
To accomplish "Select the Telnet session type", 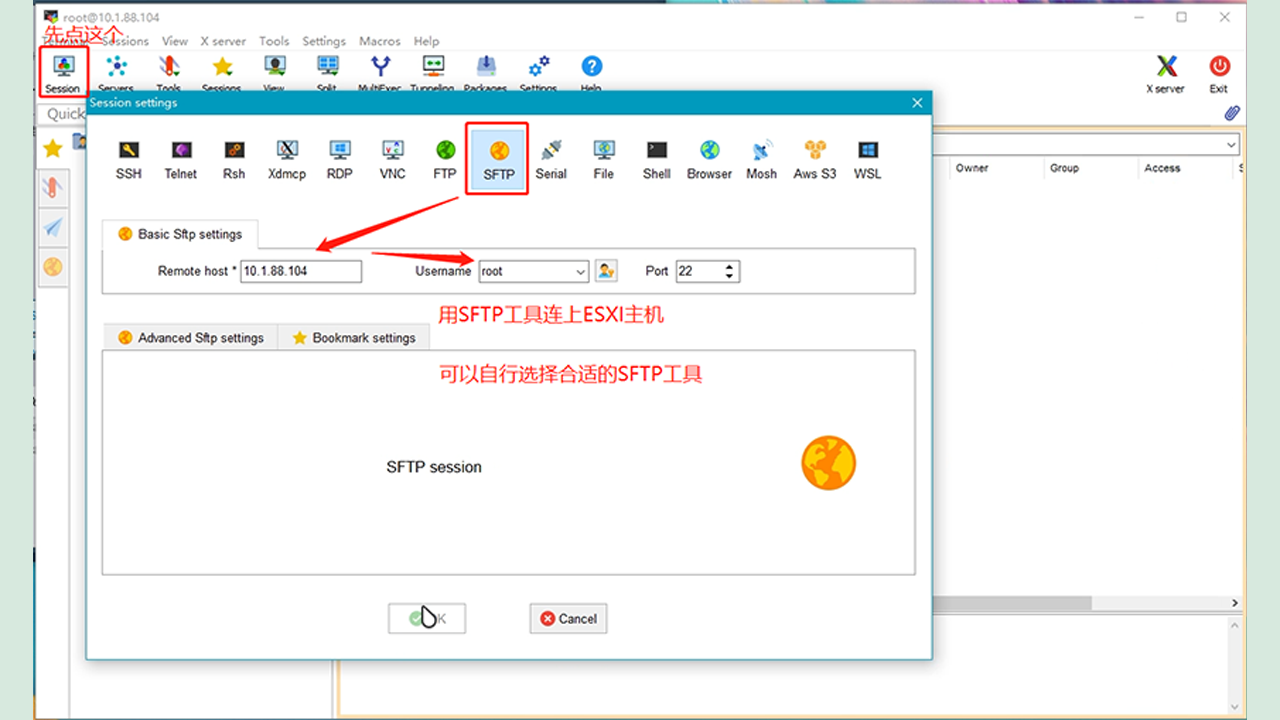I will [181, 160].
